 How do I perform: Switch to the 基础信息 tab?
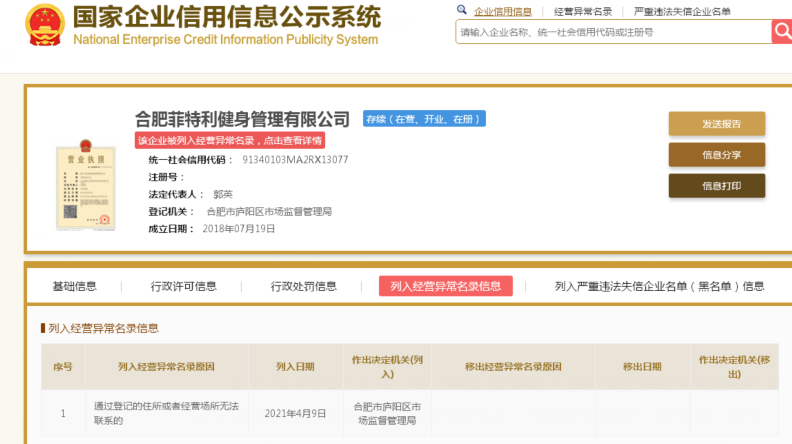click(74, 286)
